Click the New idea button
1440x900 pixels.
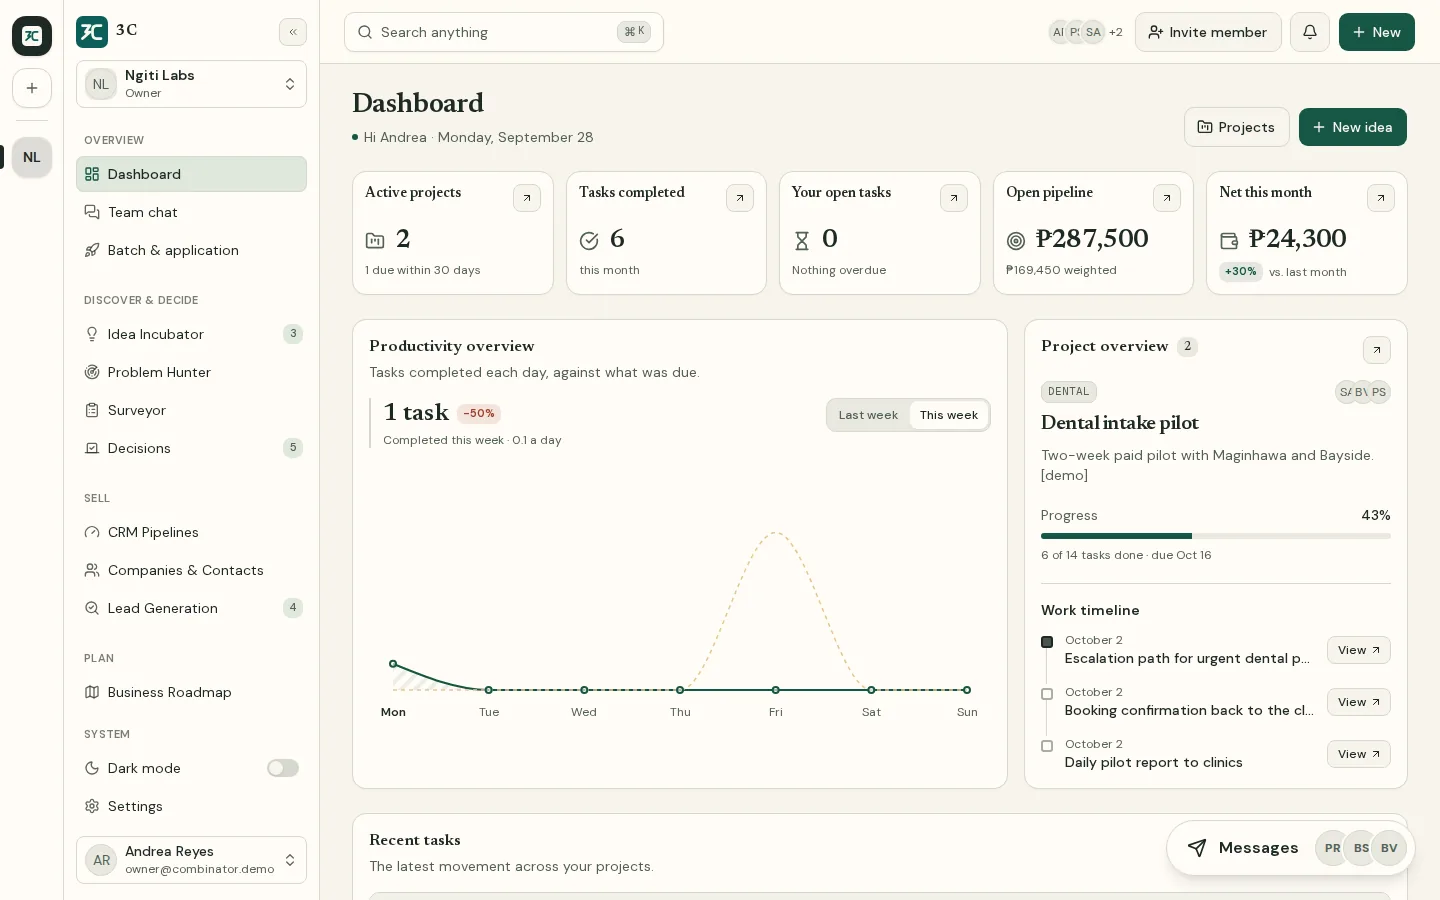(1352, 127)
